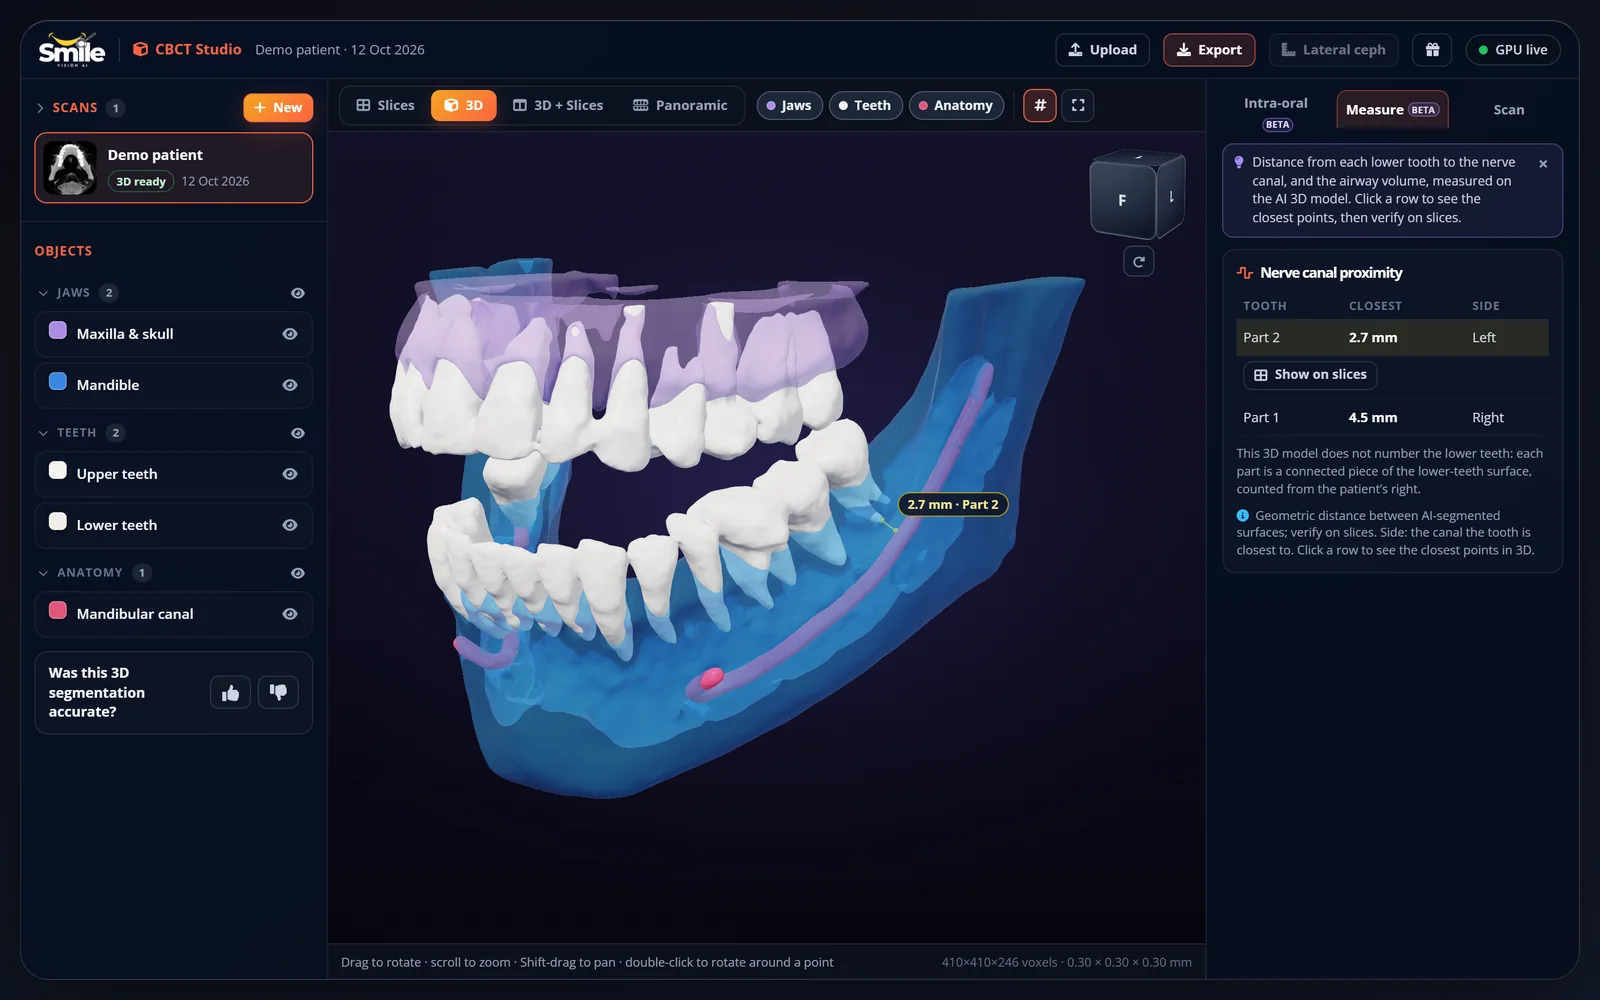This screenshot has width=1600, height=1000.
Task: Open Lateral ceph
Action: pos(1334,50)
